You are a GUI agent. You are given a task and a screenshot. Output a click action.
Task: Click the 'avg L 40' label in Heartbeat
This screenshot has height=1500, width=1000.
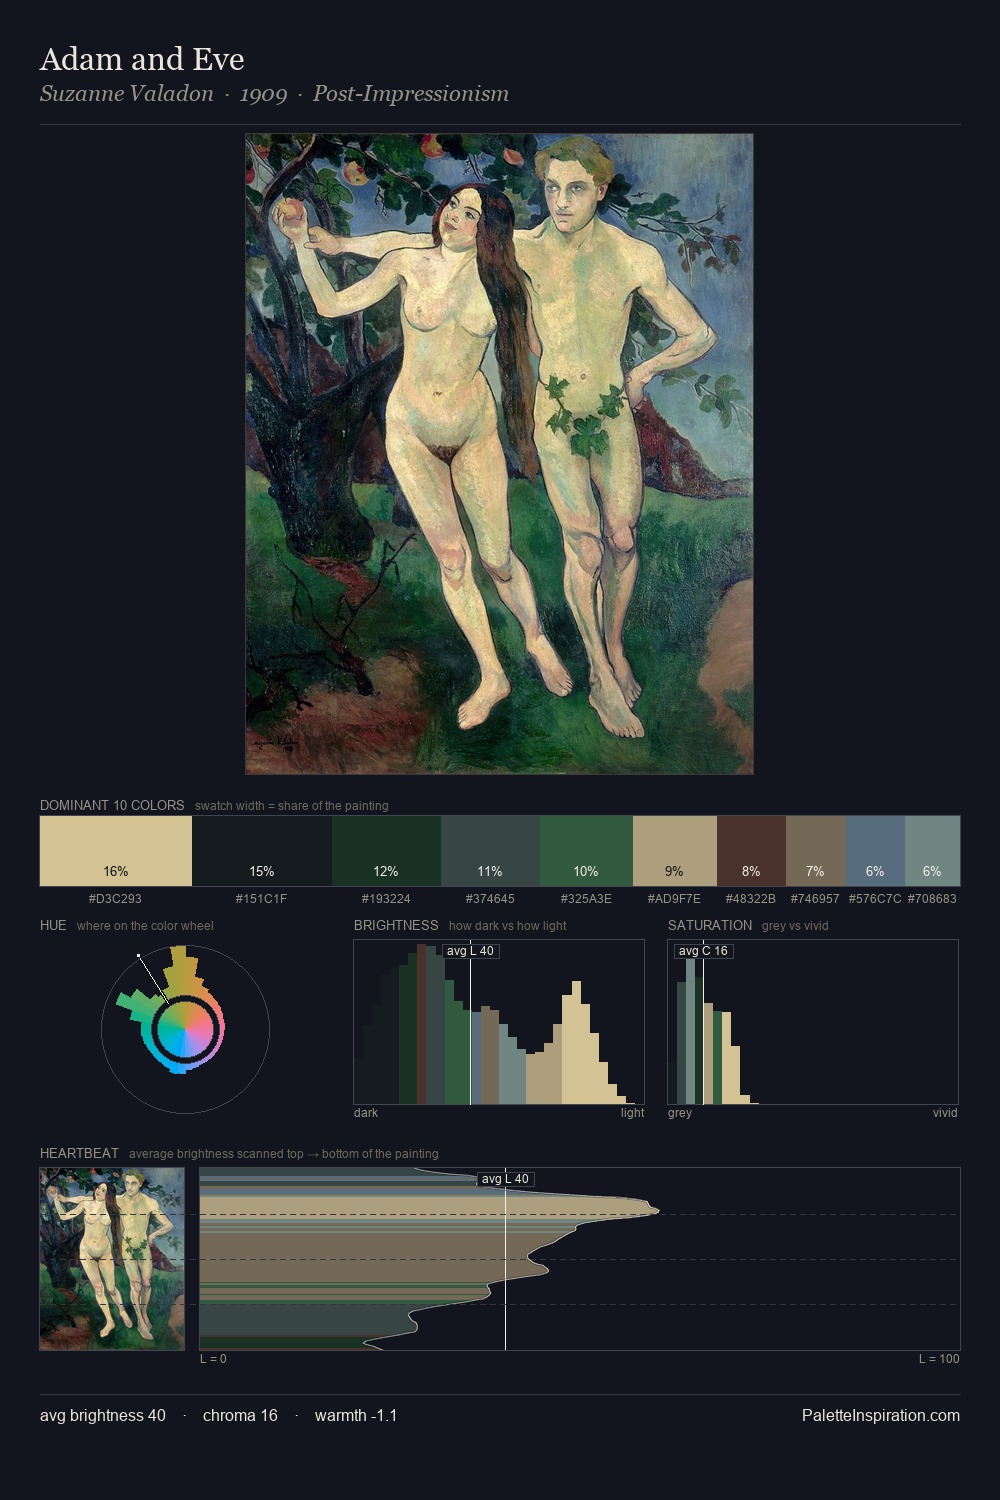505,1179
